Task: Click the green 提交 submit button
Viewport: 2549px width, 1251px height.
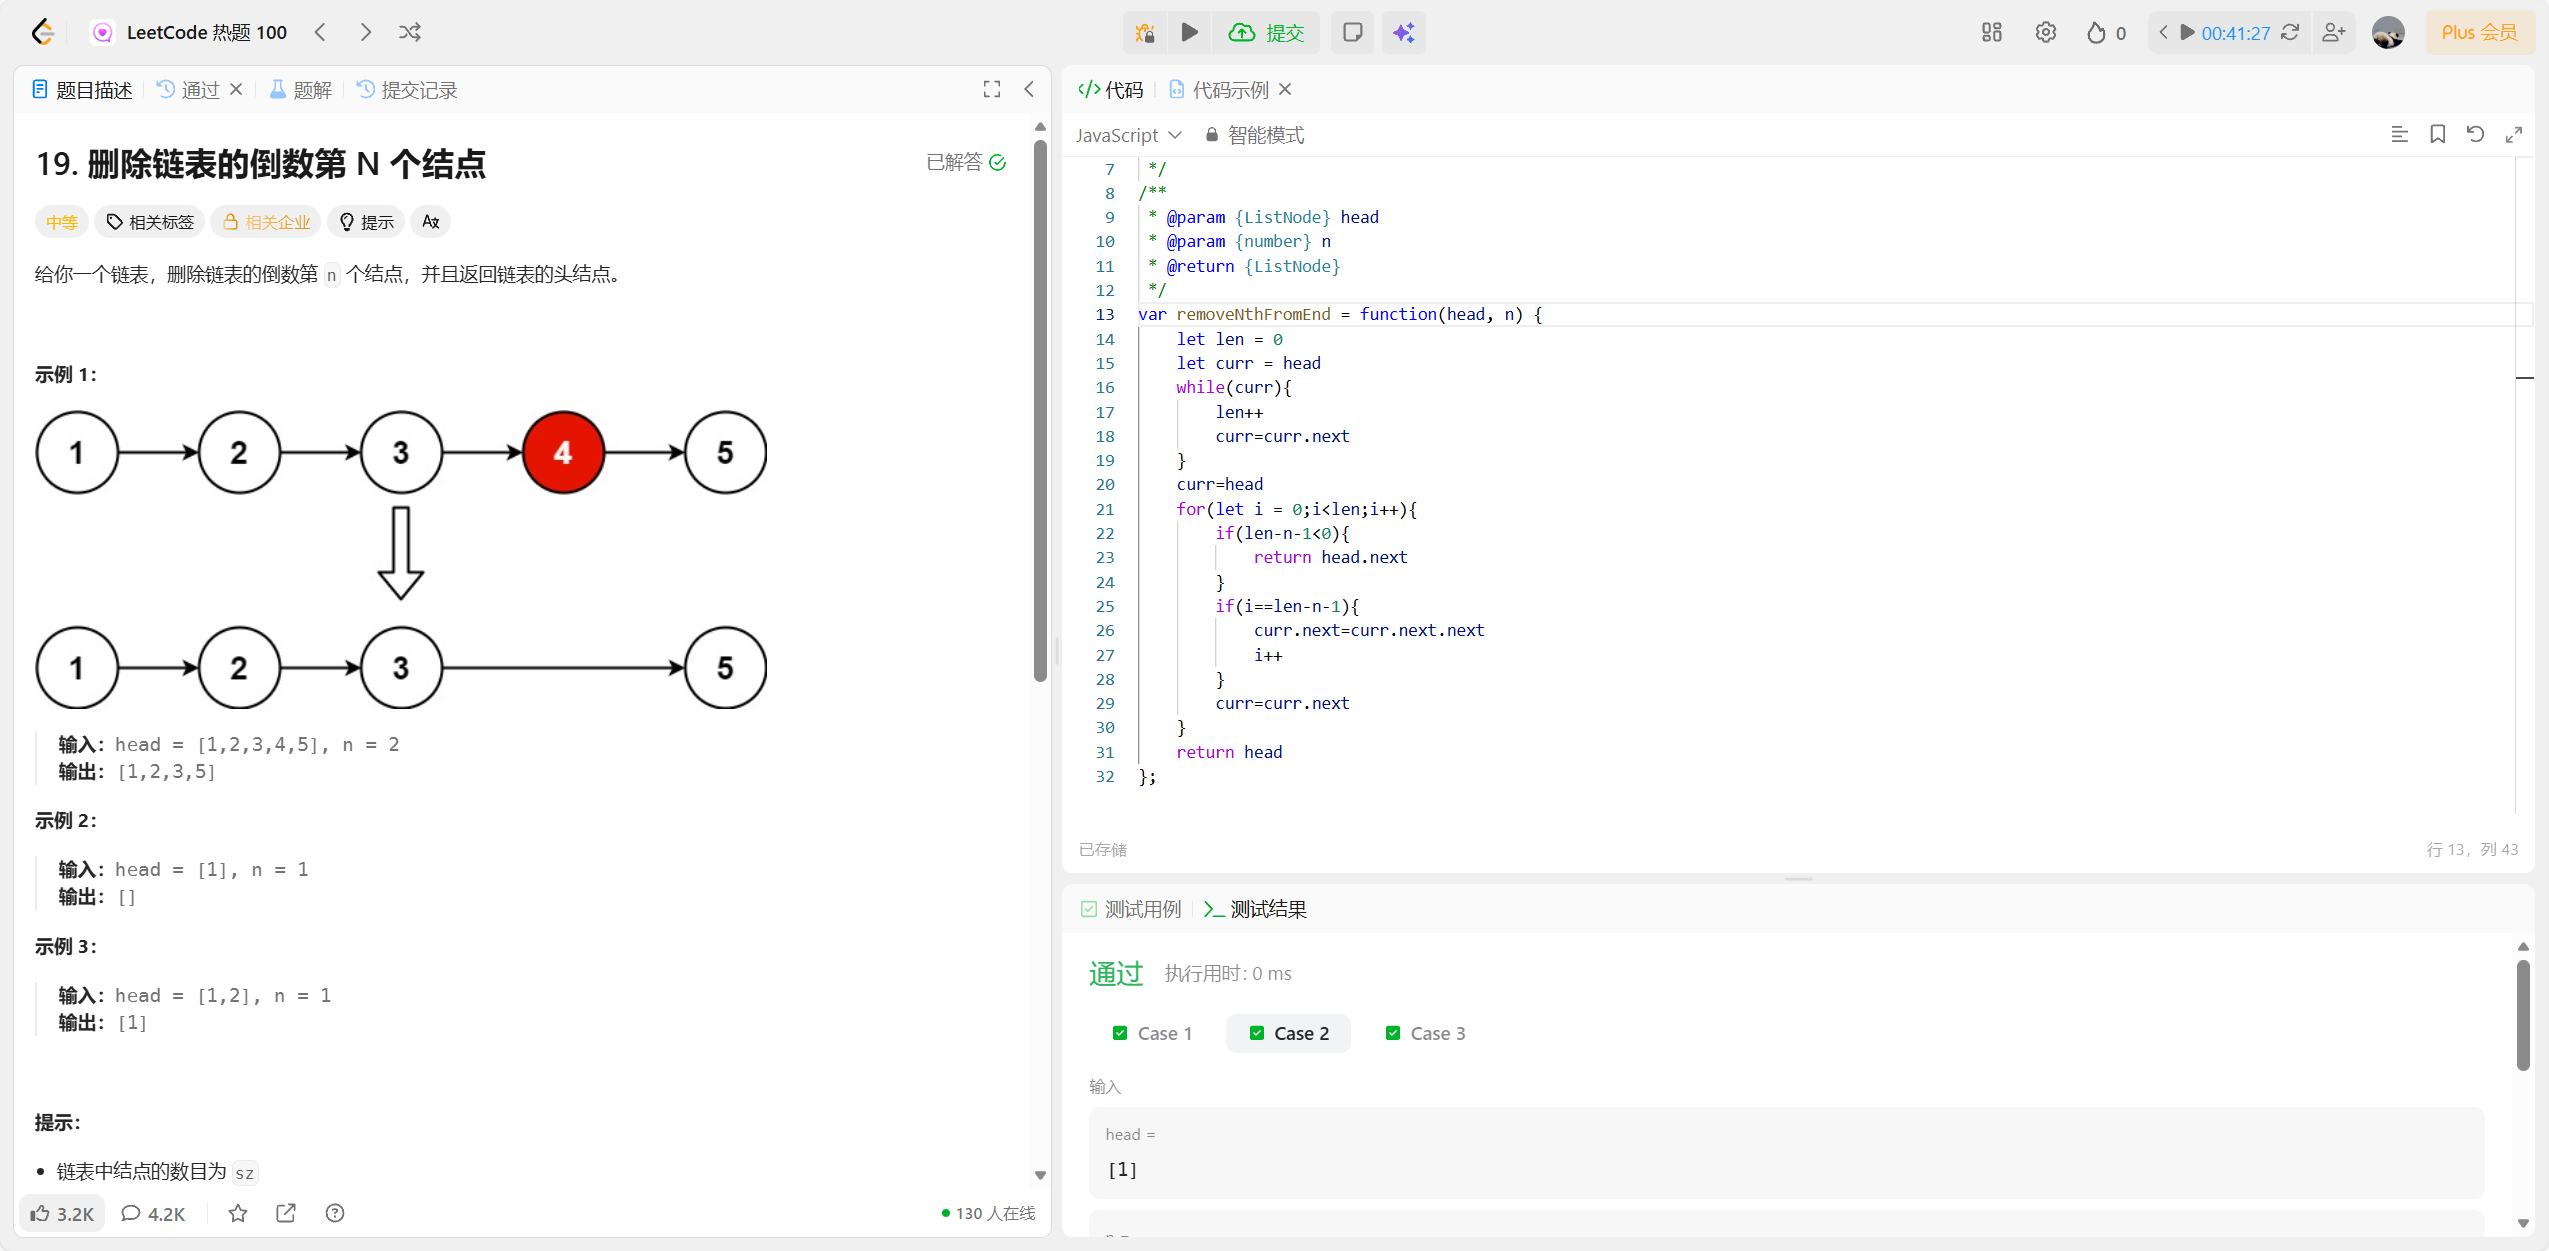Action: click(1266, 32)
